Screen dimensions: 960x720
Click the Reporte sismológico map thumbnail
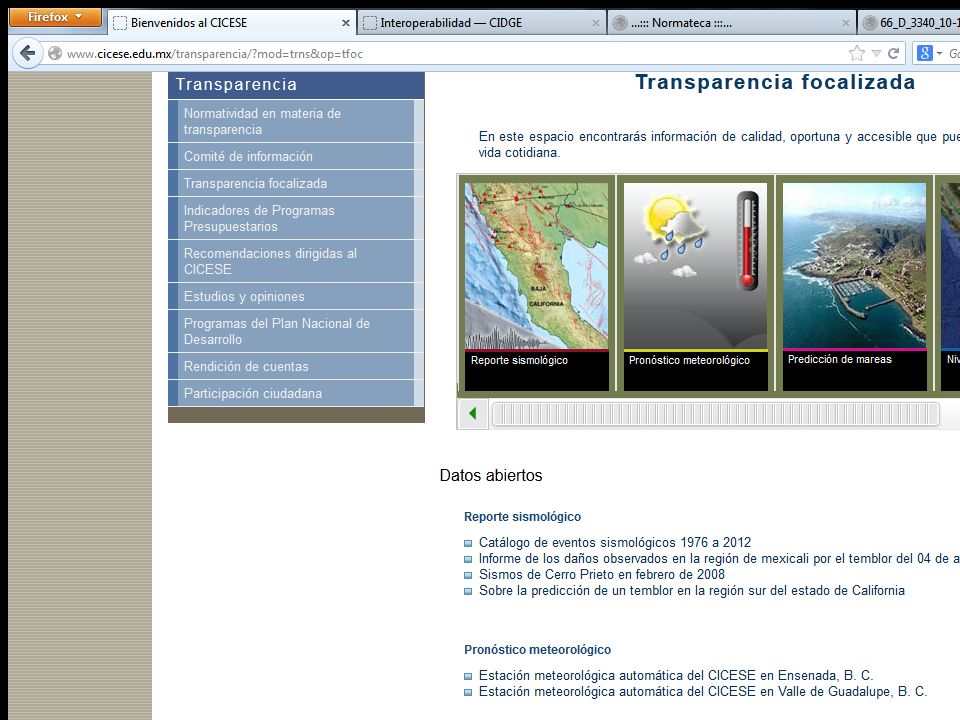pyautogui.click(x=536, y=266)
